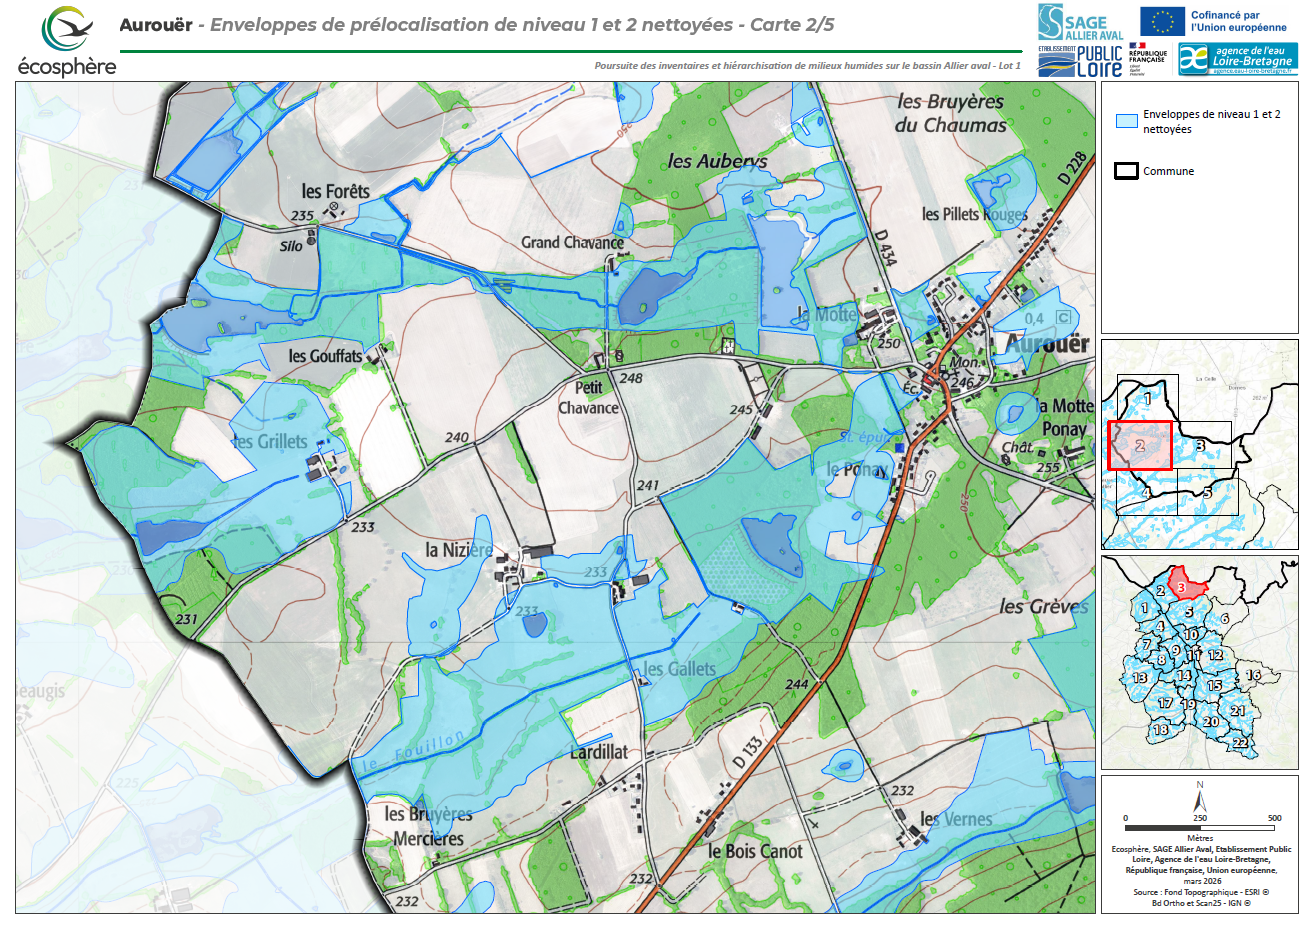Click the north arrow symbol
The image size is (1313, 928).
(1200, 801)
